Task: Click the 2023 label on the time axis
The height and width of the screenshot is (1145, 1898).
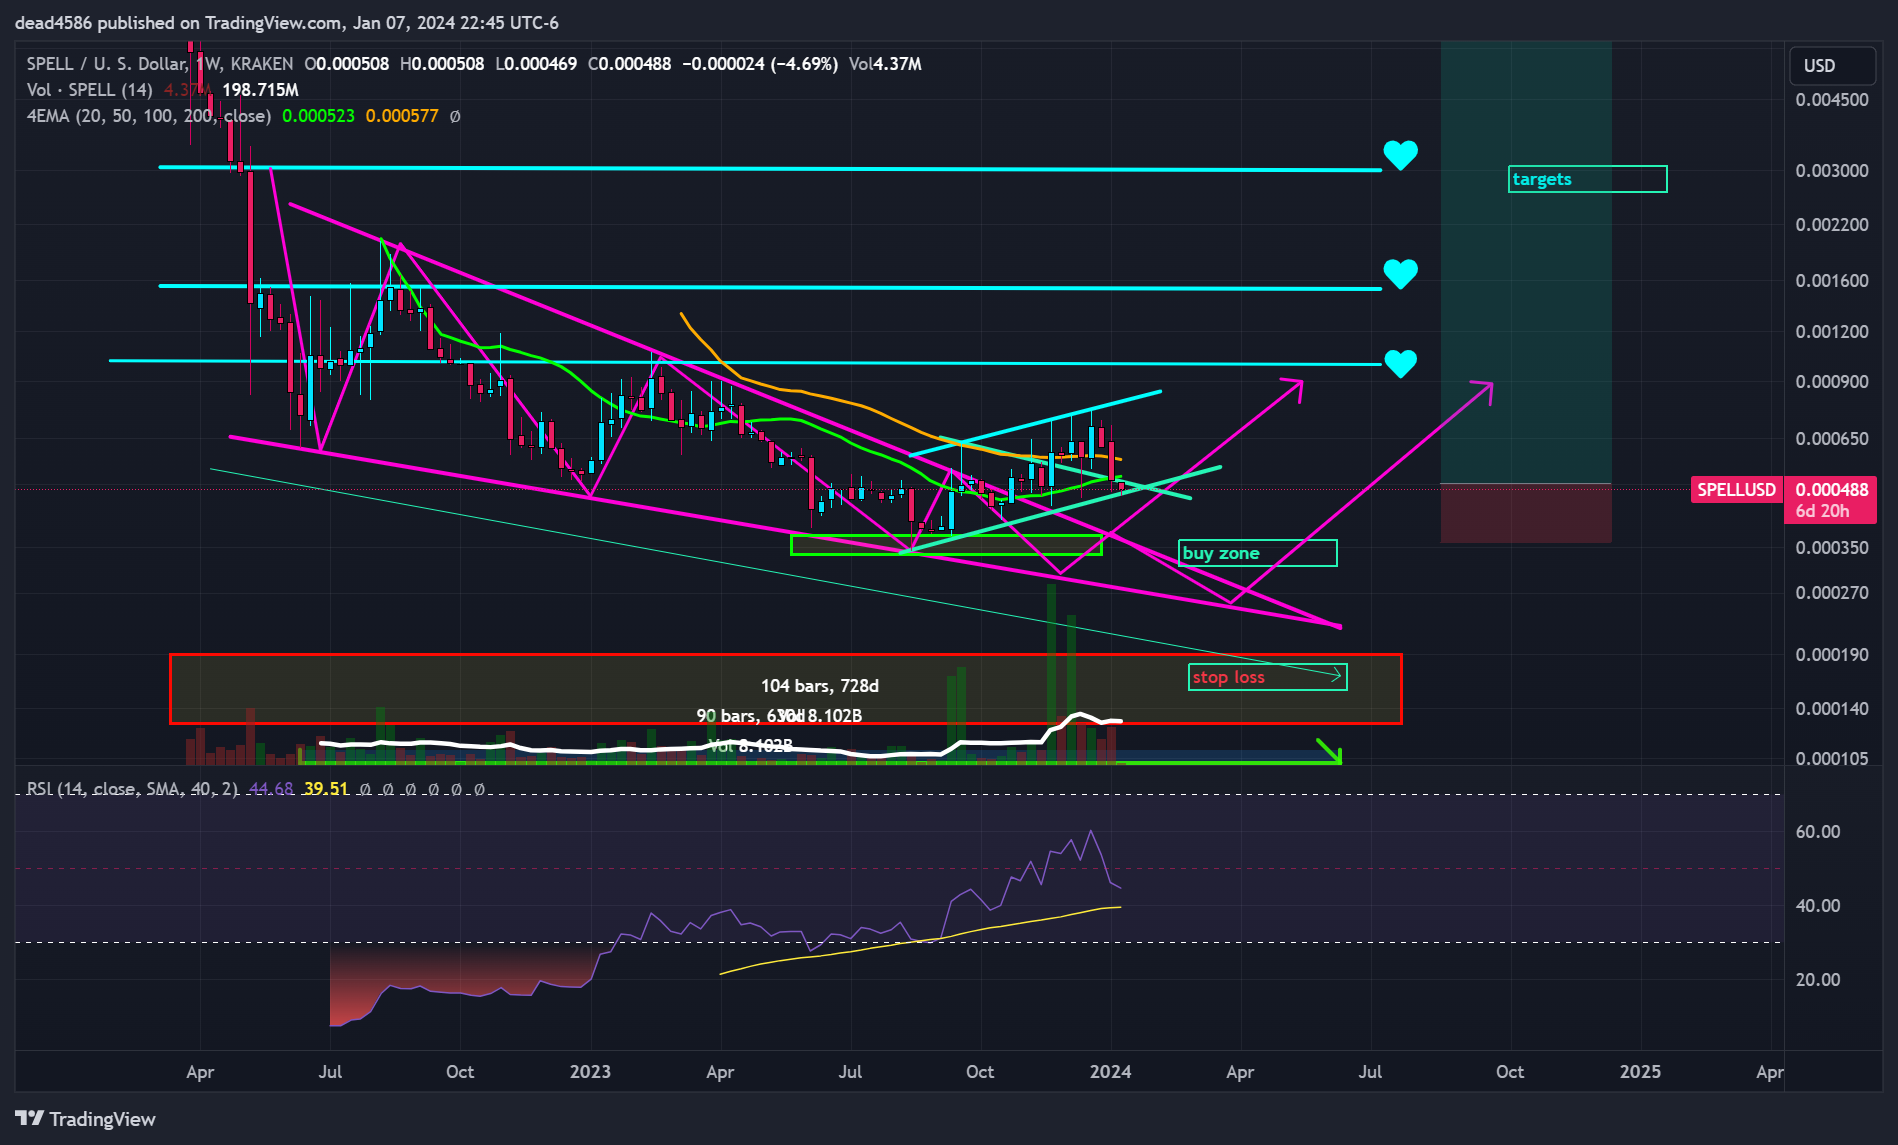Action: (x=590, y=1072)
